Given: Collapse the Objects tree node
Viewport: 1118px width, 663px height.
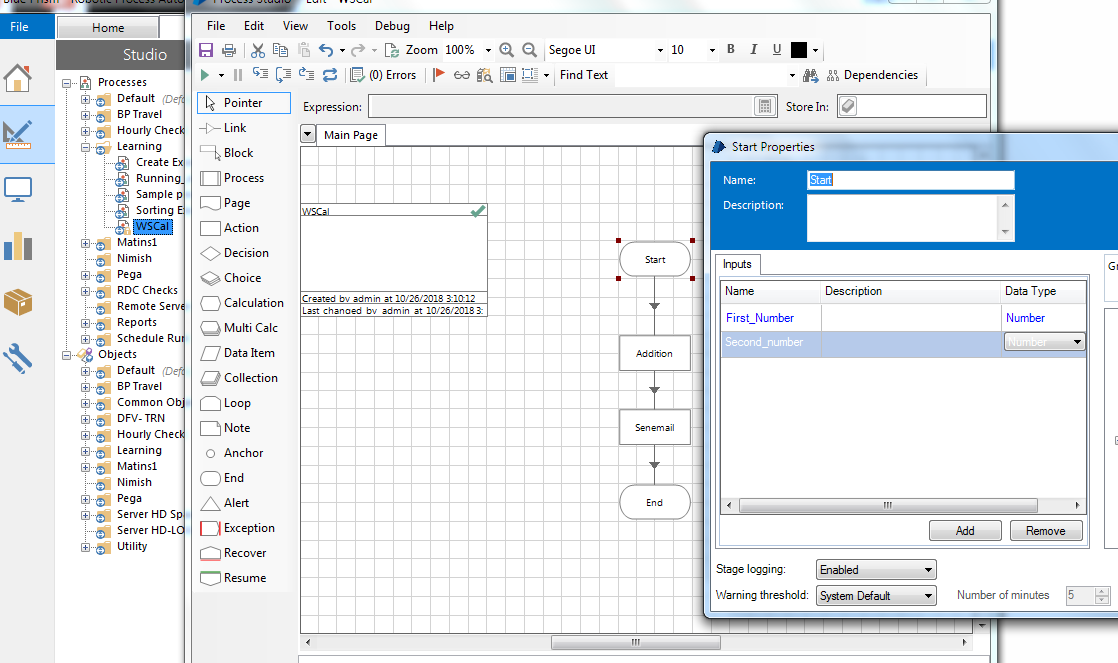Looking at the screenshot, I should (x=67, y=355).
